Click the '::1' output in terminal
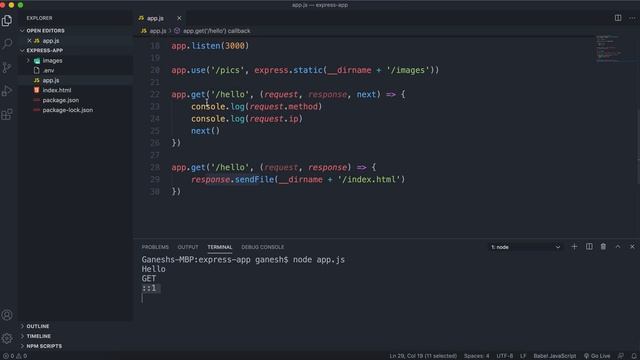Image resolution: width=640 pixels, height=360 pixels. coord(149,288)
